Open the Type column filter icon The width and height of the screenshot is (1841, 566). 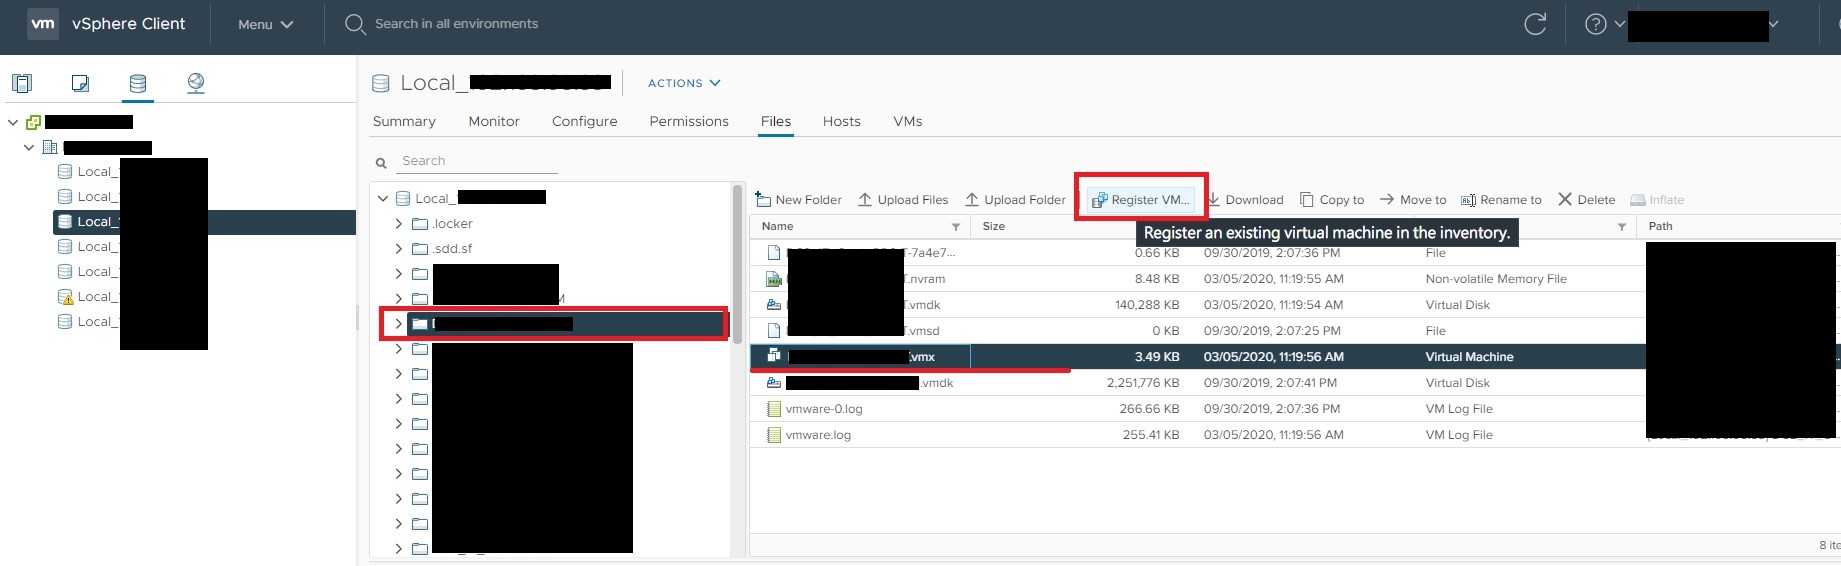pyautogui.click(x=1621, y=227)
